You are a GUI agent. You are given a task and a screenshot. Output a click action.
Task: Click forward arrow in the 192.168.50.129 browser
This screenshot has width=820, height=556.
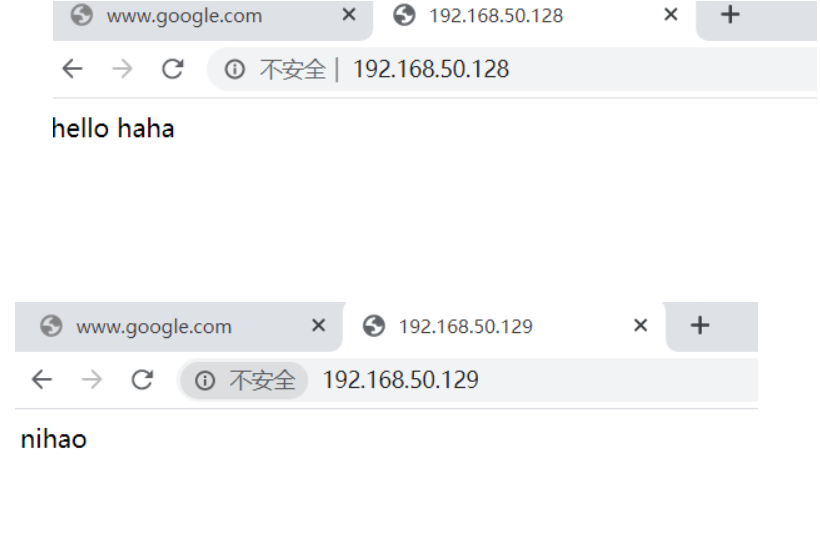(92, 379)
